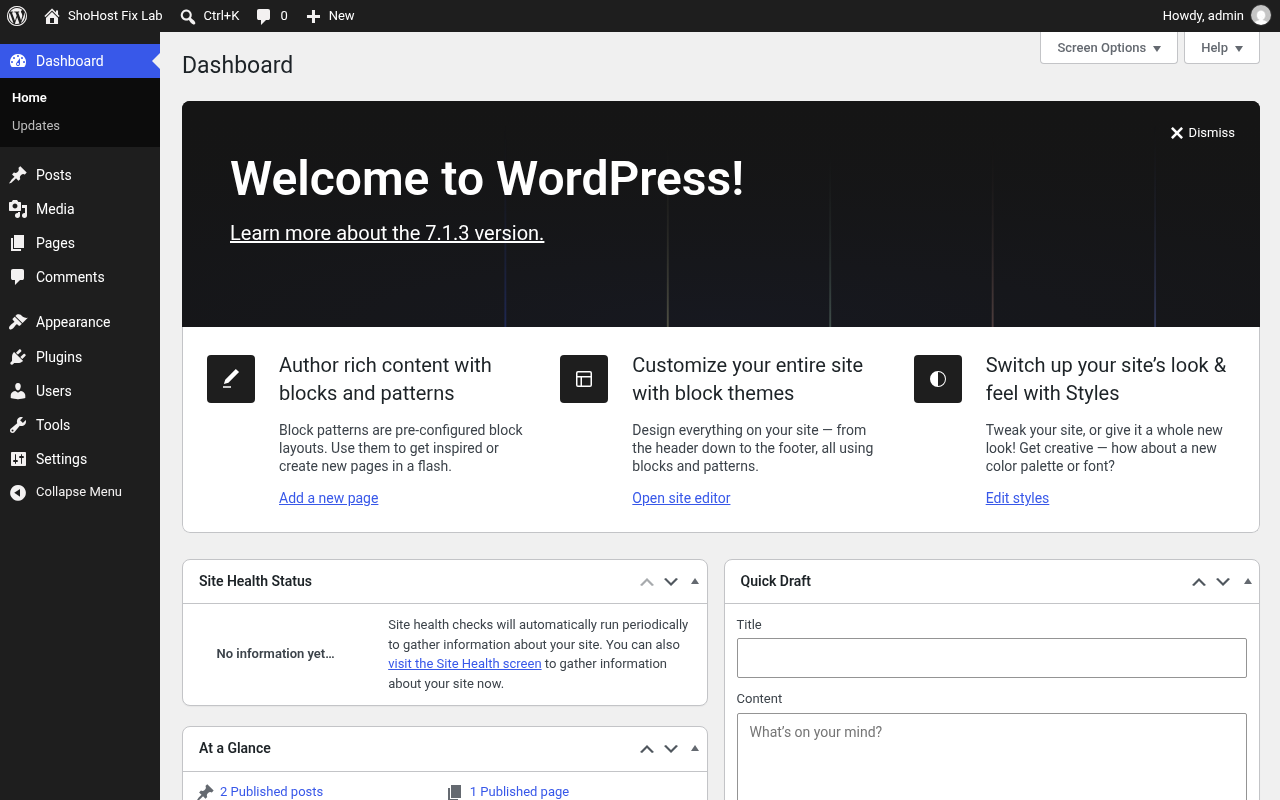The image size is (1280, 800).
Task: Click the pen icon beside Author rich content
Action: 231,379
